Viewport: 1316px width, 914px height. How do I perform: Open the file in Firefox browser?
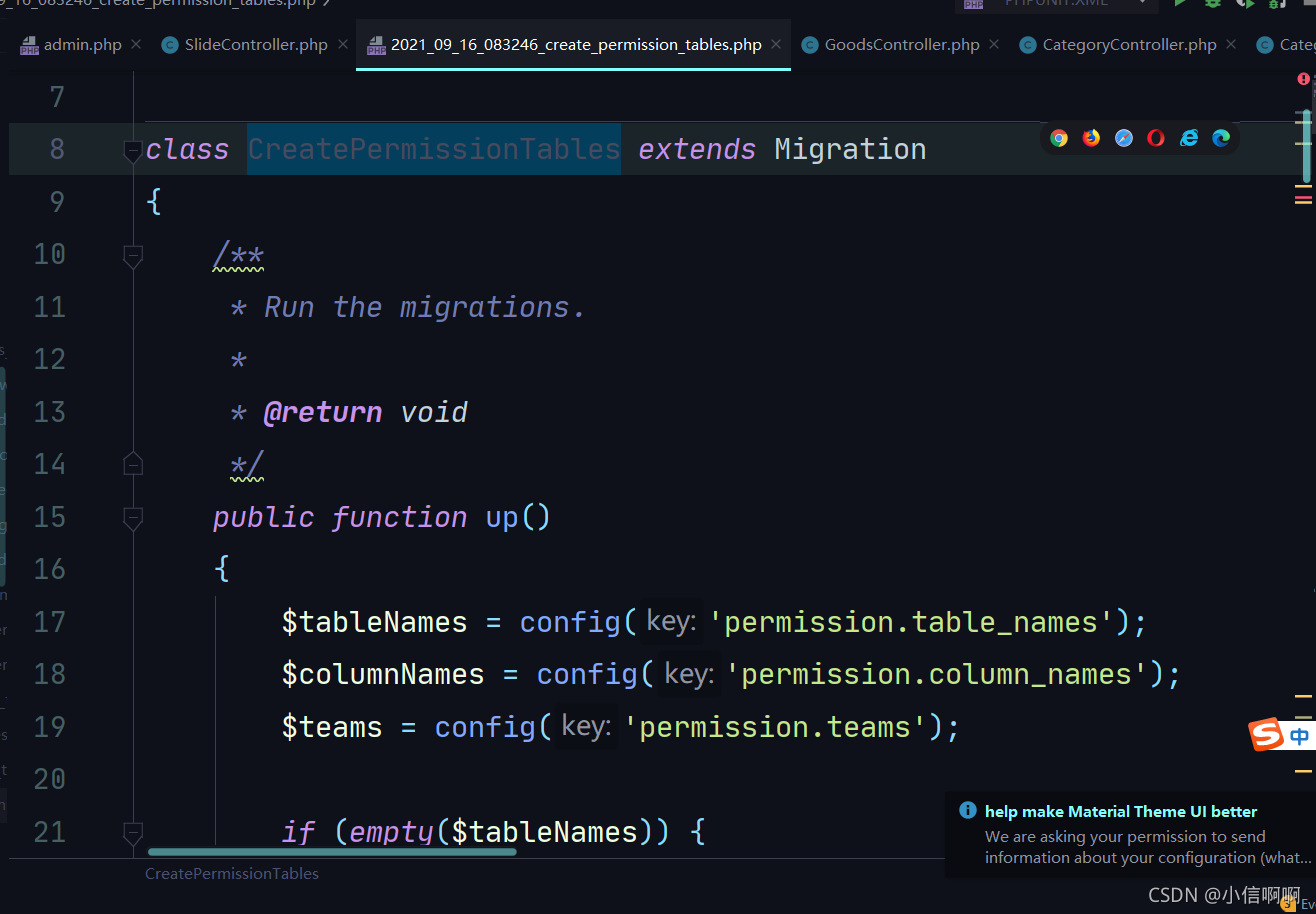click(x=1091, y=138)
